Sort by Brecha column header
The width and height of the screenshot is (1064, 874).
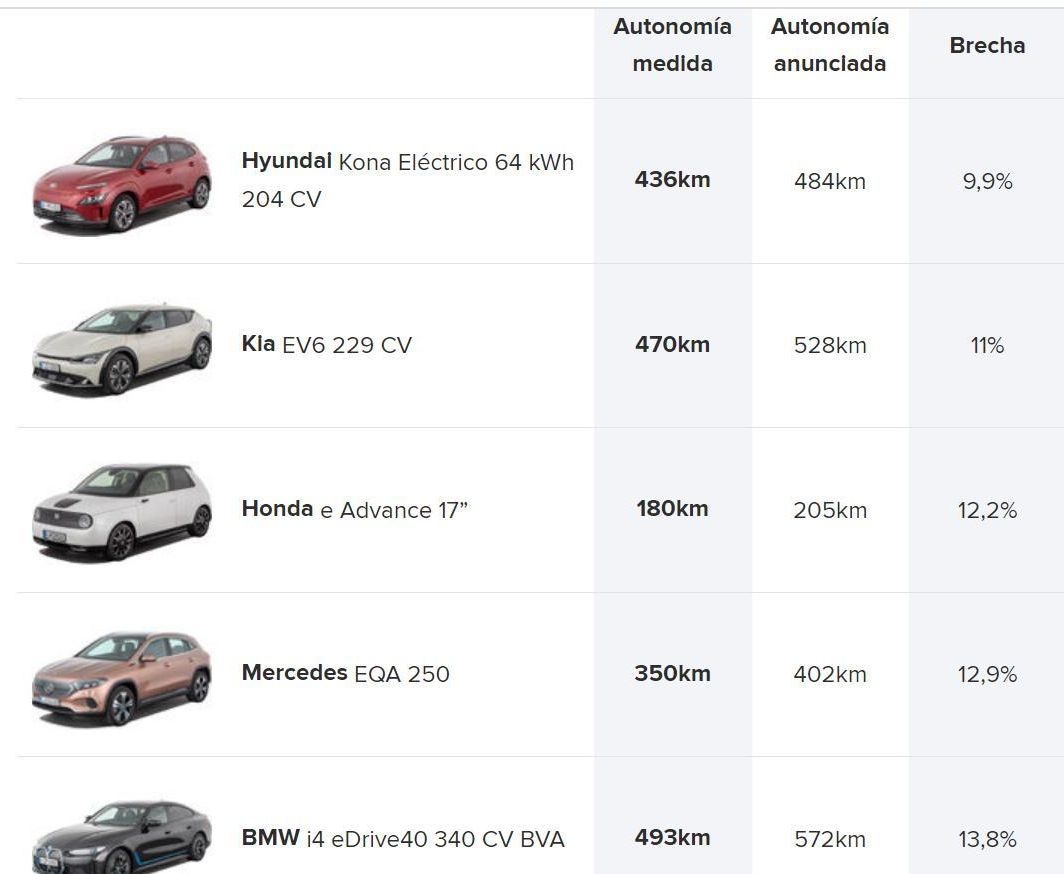[987, 45]
